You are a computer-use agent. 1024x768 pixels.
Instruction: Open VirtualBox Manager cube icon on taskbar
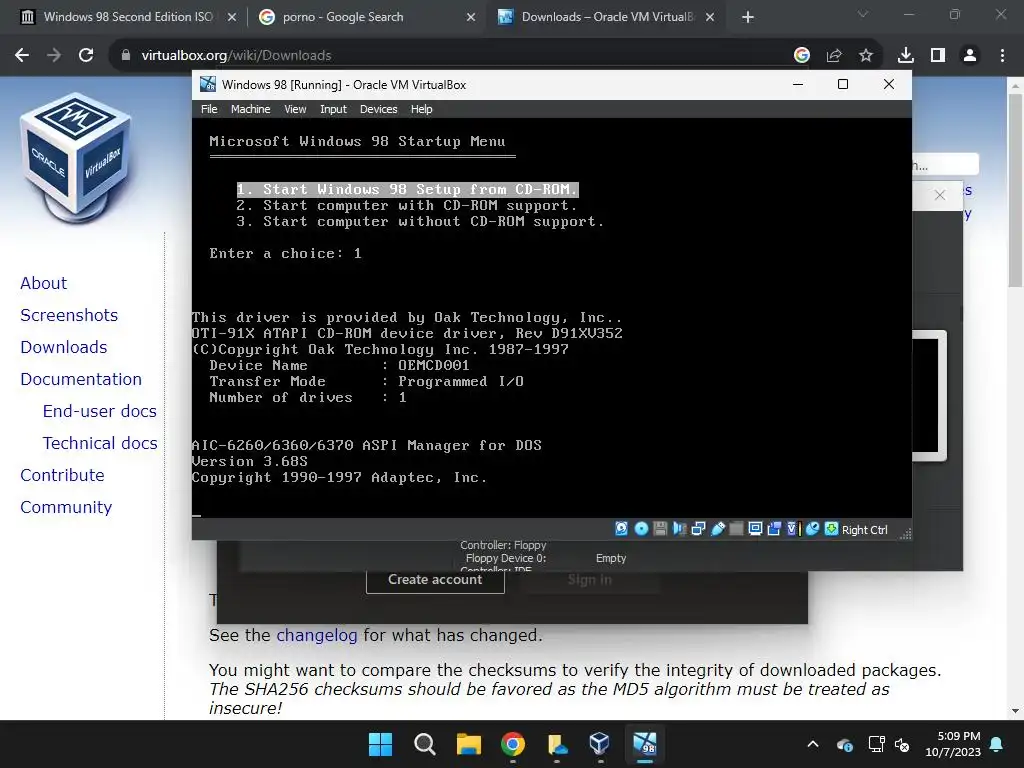click(x=599, y=744)
